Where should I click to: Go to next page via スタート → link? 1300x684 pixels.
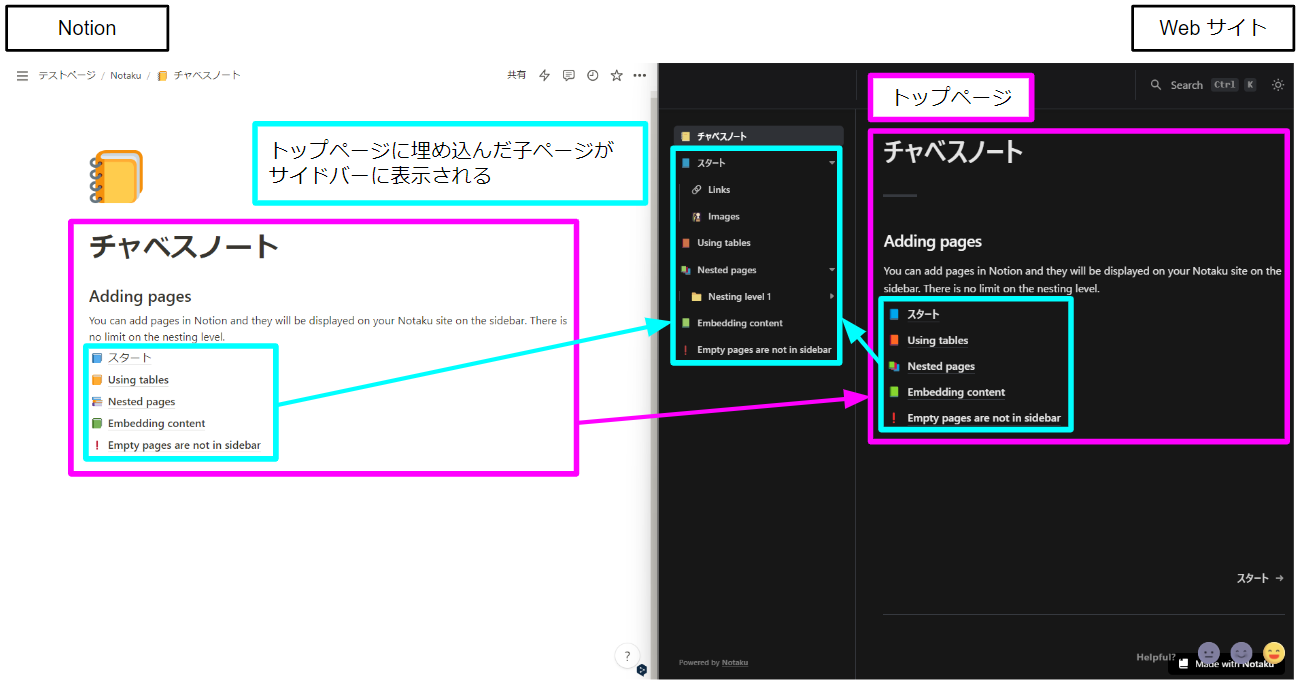[1260, 578]
